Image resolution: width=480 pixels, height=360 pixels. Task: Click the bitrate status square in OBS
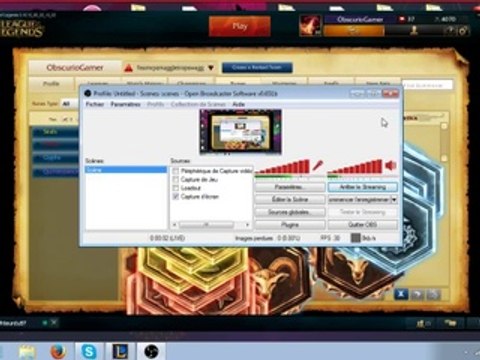356,238
